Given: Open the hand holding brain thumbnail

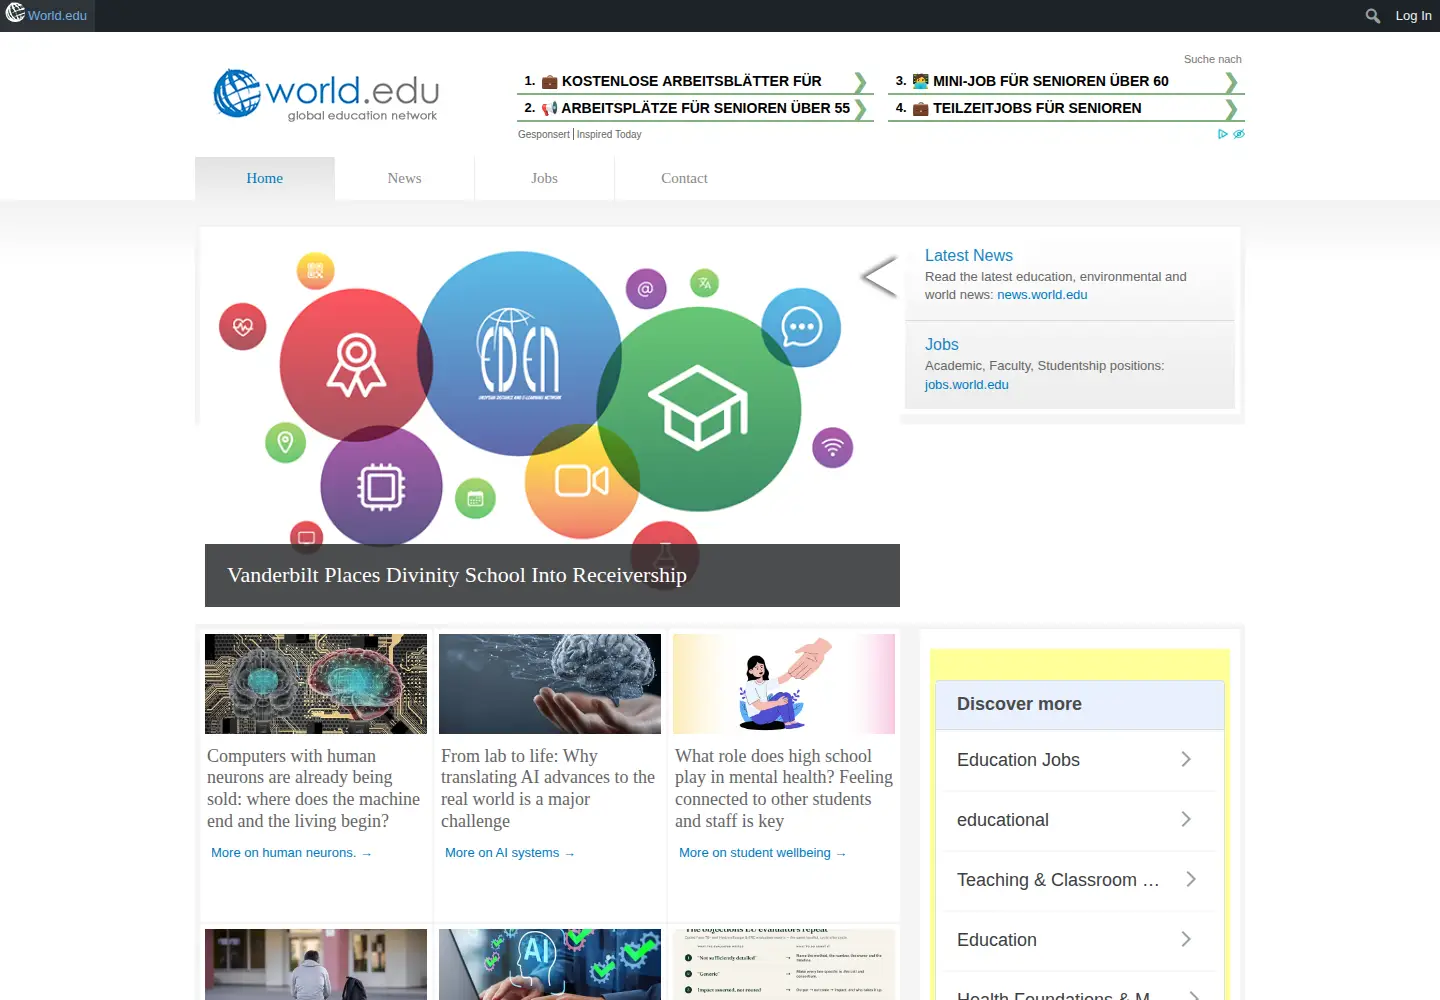Looking at the screenshot, I should pos(550,684).
